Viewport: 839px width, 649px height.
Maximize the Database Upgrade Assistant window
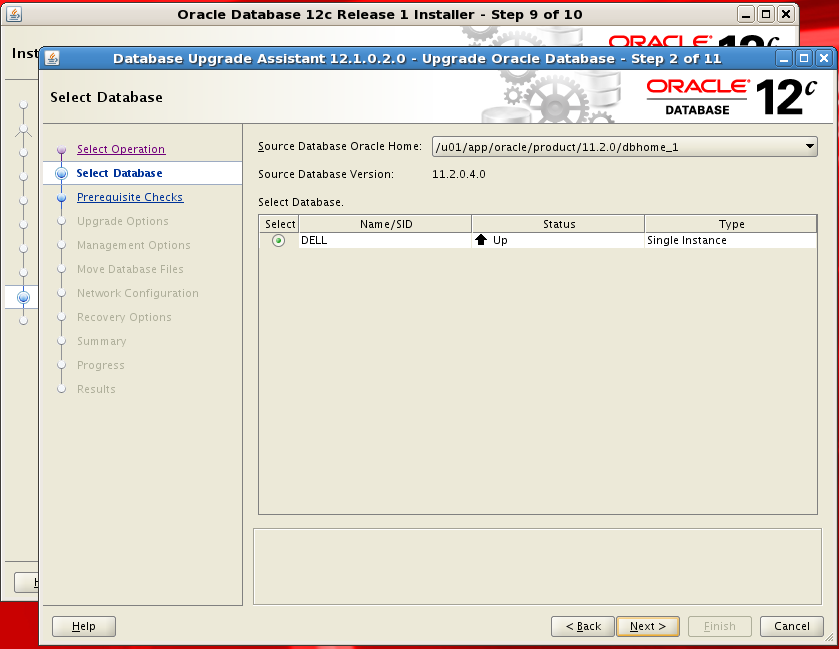click(x=804, y=58)
